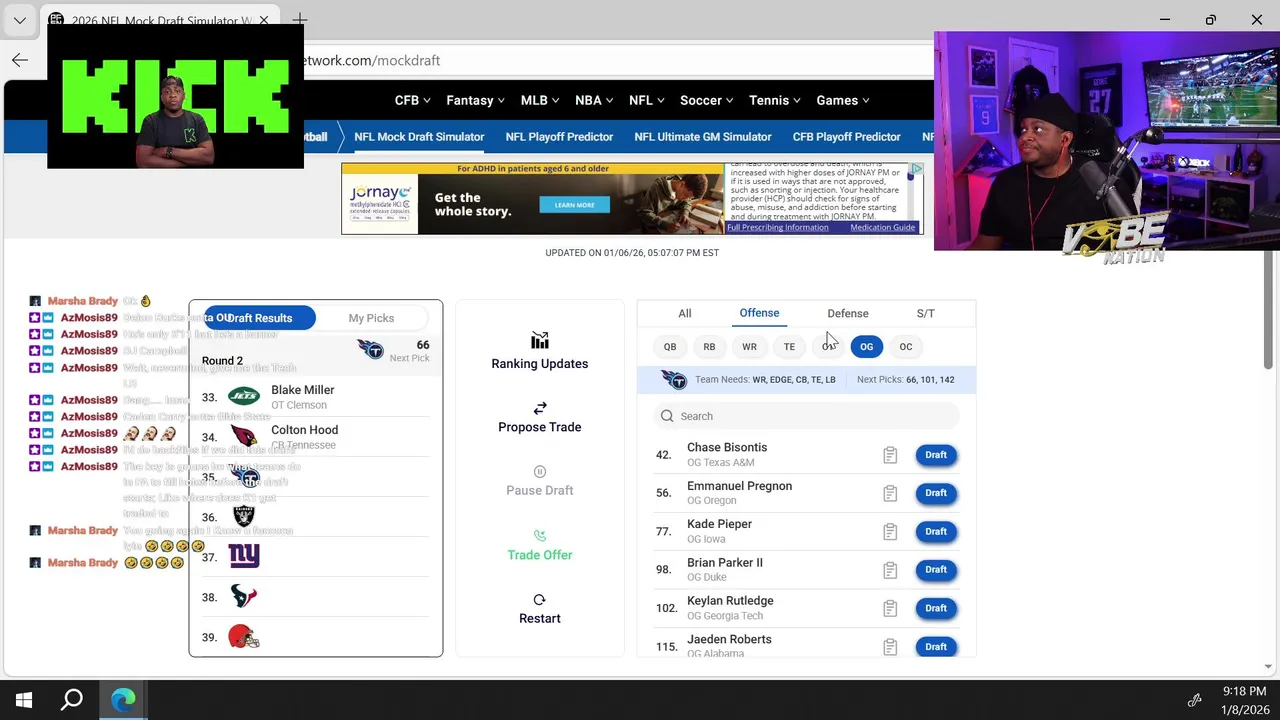
Task: Switch to Draft Results view
Action: (x=259, y=318)
